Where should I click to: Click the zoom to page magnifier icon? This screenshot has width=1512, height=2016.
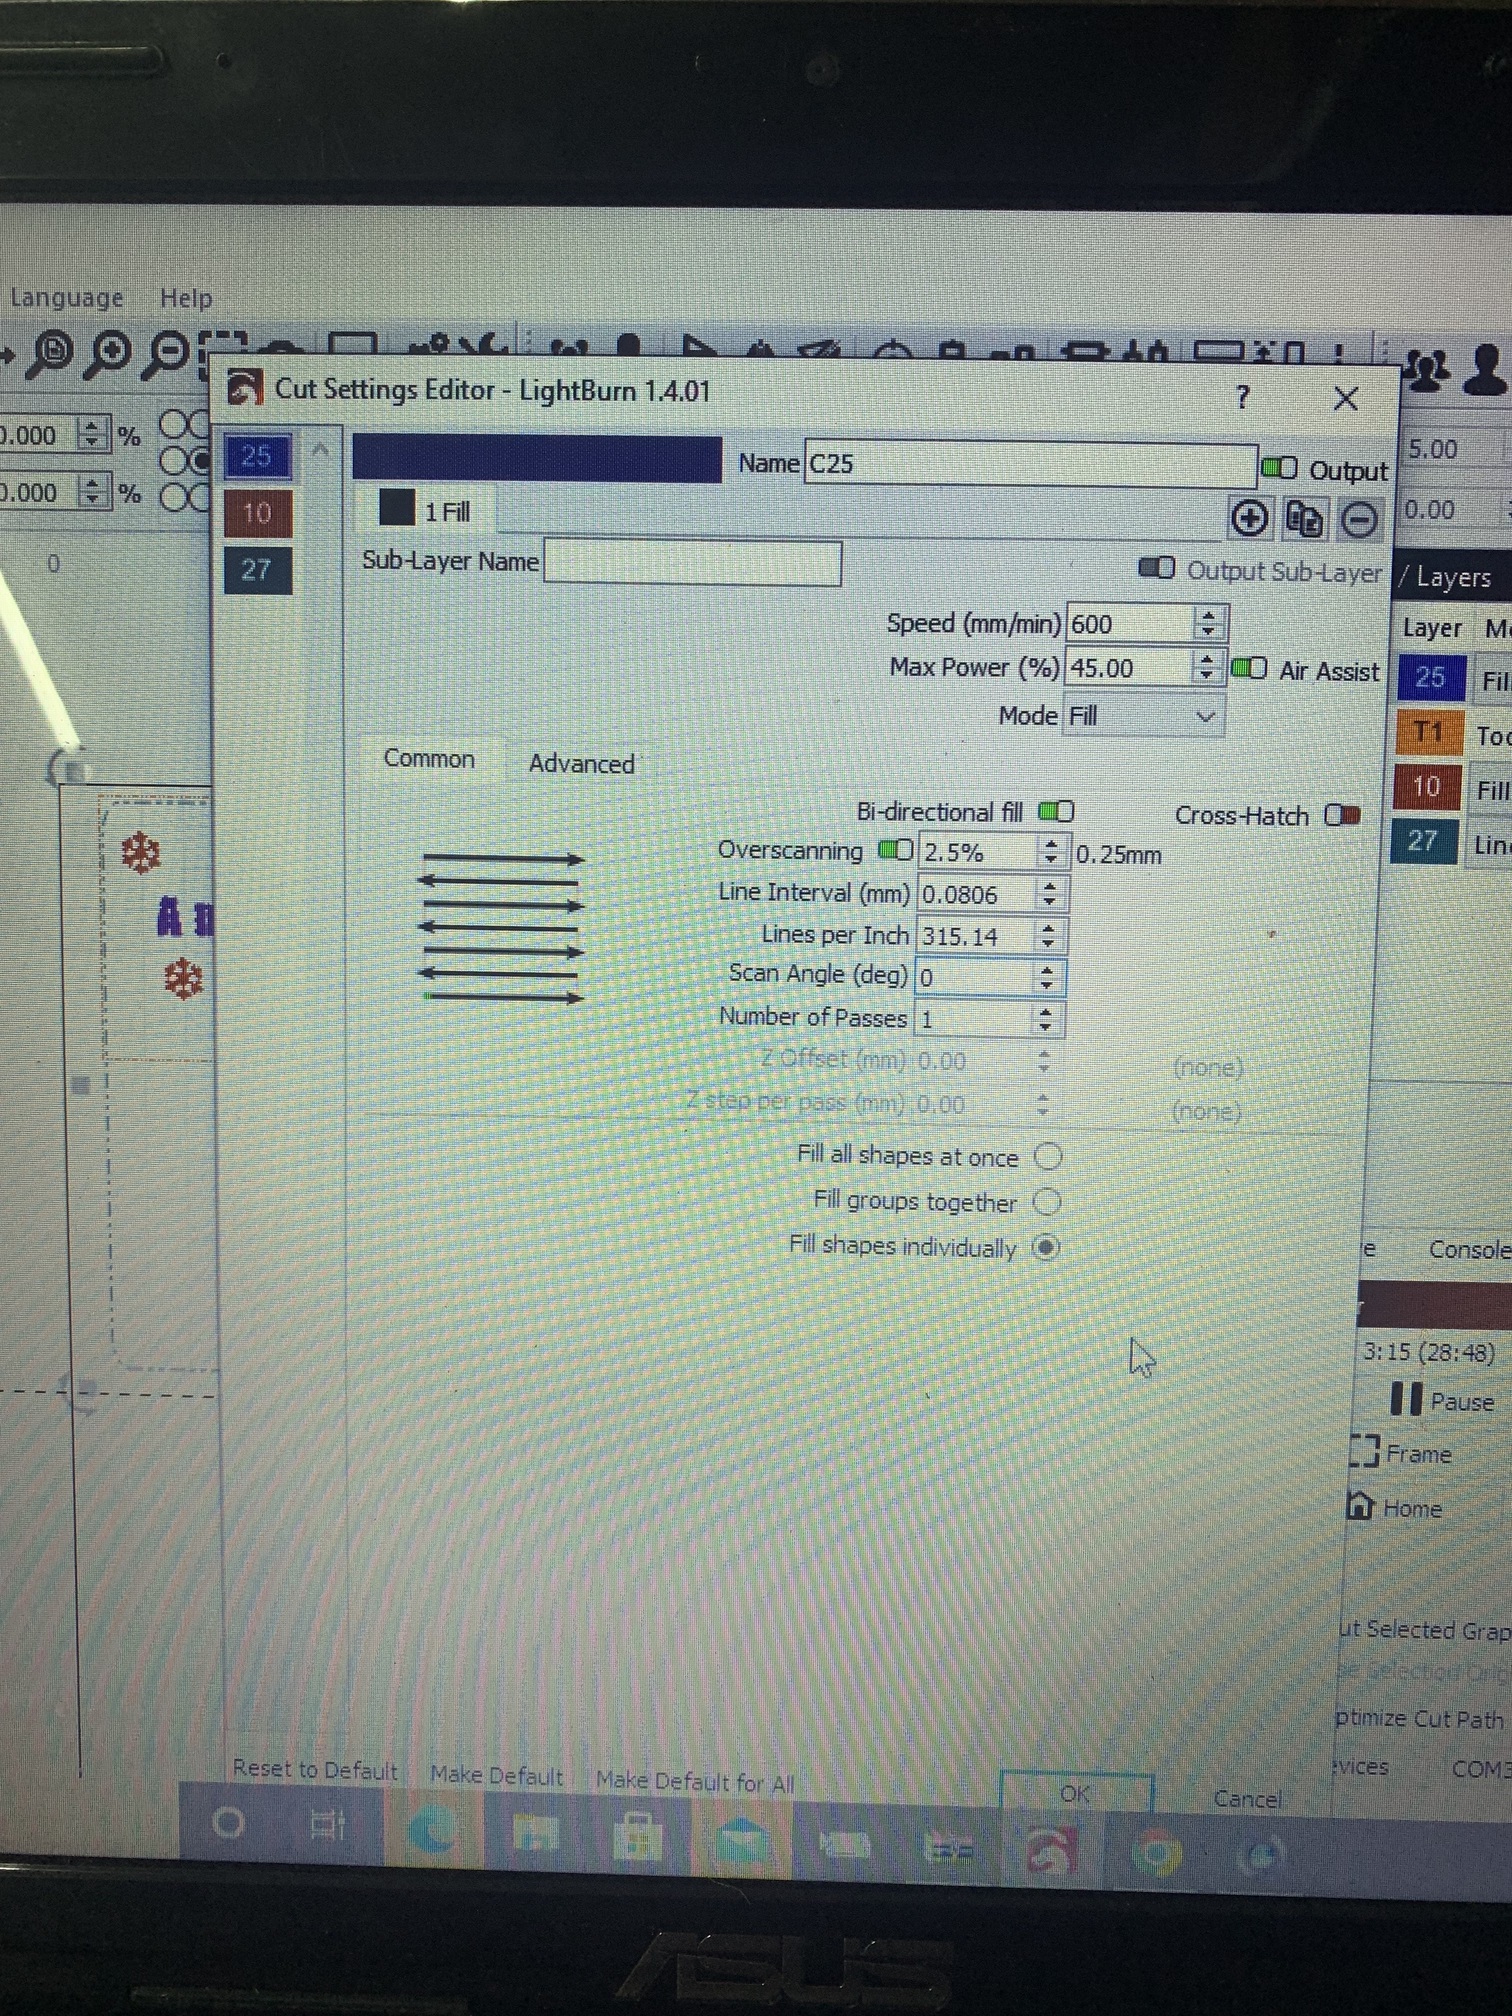(51, 352)
